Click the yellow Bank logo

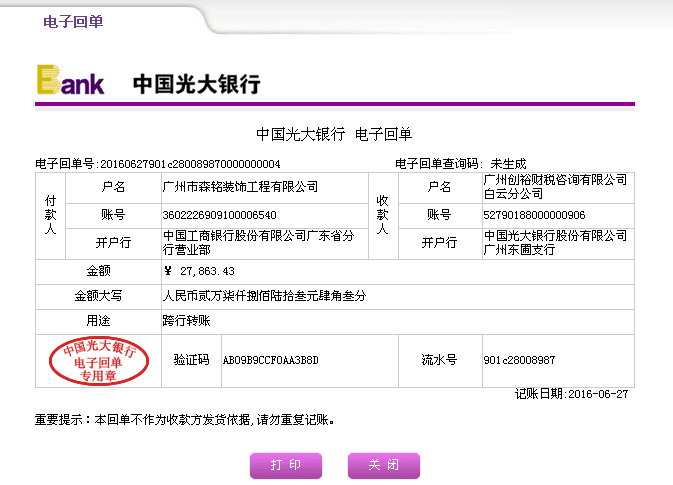point(71,80)
